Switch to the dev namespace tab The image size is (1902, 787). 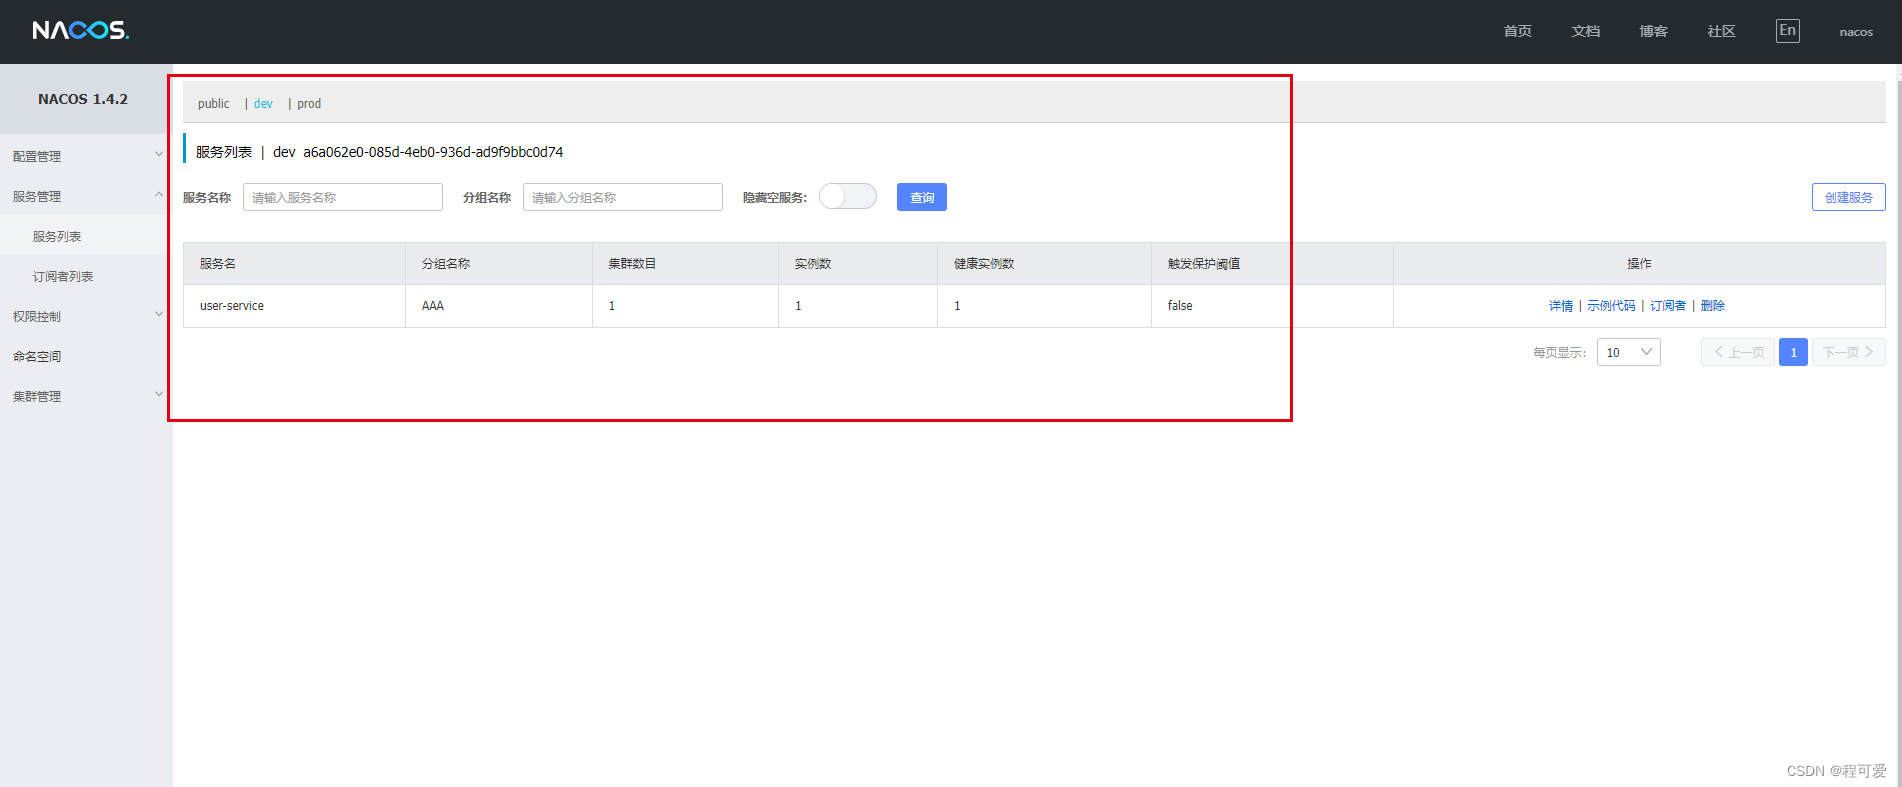(263, 104)
